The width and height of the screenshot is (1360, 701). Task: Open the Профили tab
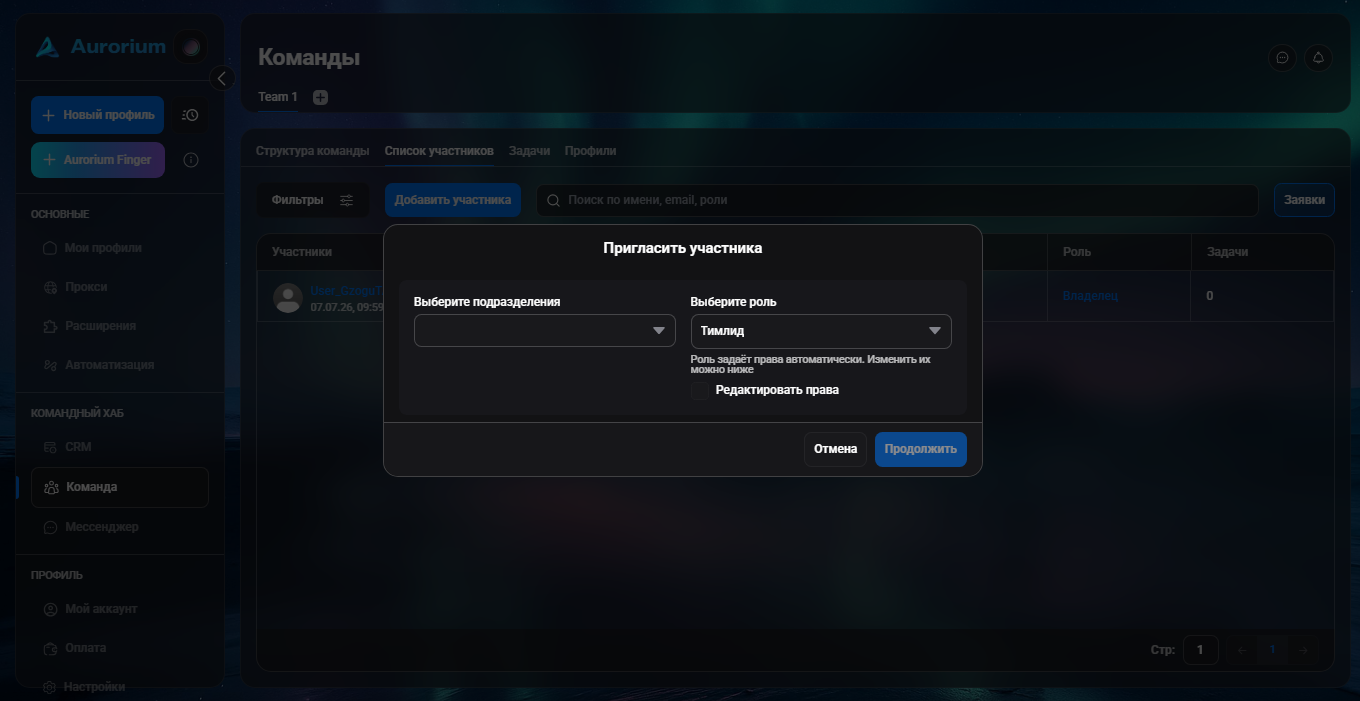590,151
